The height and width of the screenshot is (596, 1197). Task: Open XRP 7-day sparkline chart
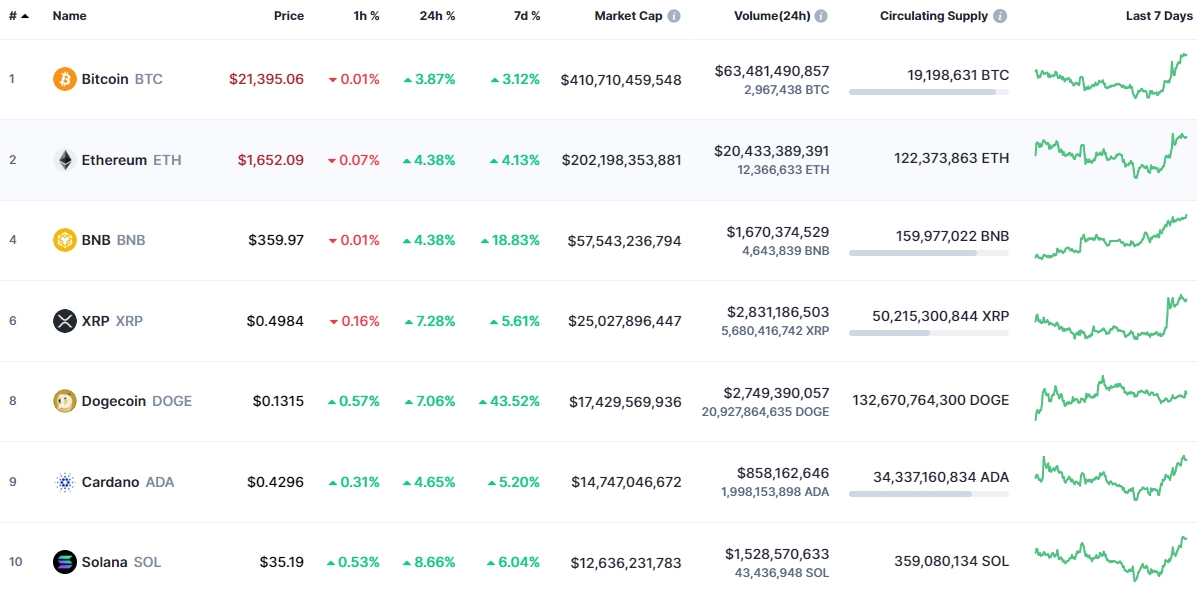[1112, 317]
